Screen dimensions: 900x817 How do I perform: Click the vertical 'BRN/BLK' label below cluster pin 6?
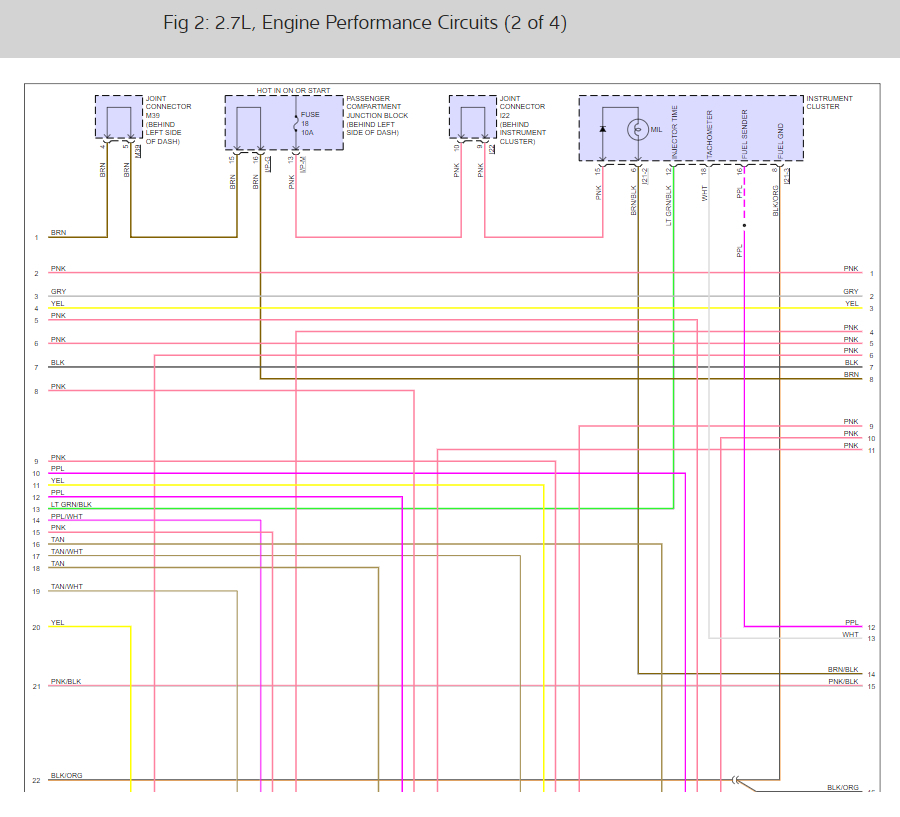pyautogui.click(x=634, y=200)
